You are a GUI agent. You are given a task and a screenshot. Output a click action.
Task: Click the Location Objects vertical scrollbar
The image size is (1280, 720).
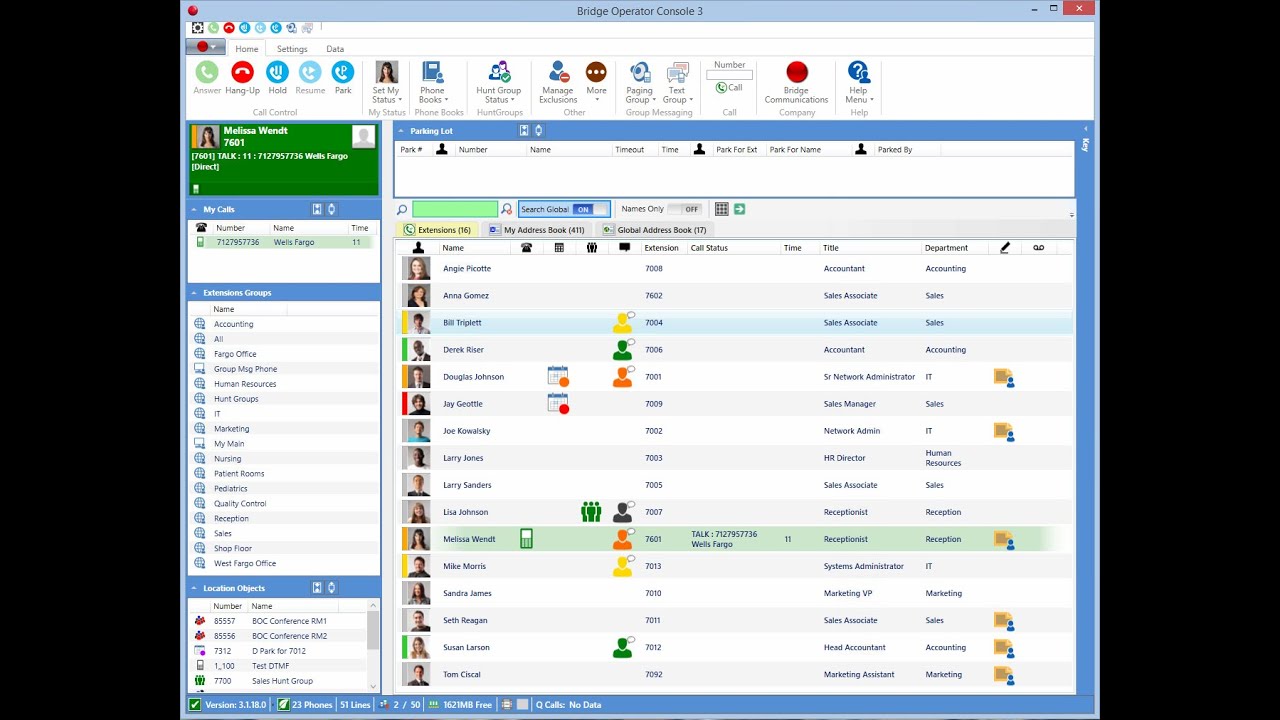coord(374,646)
